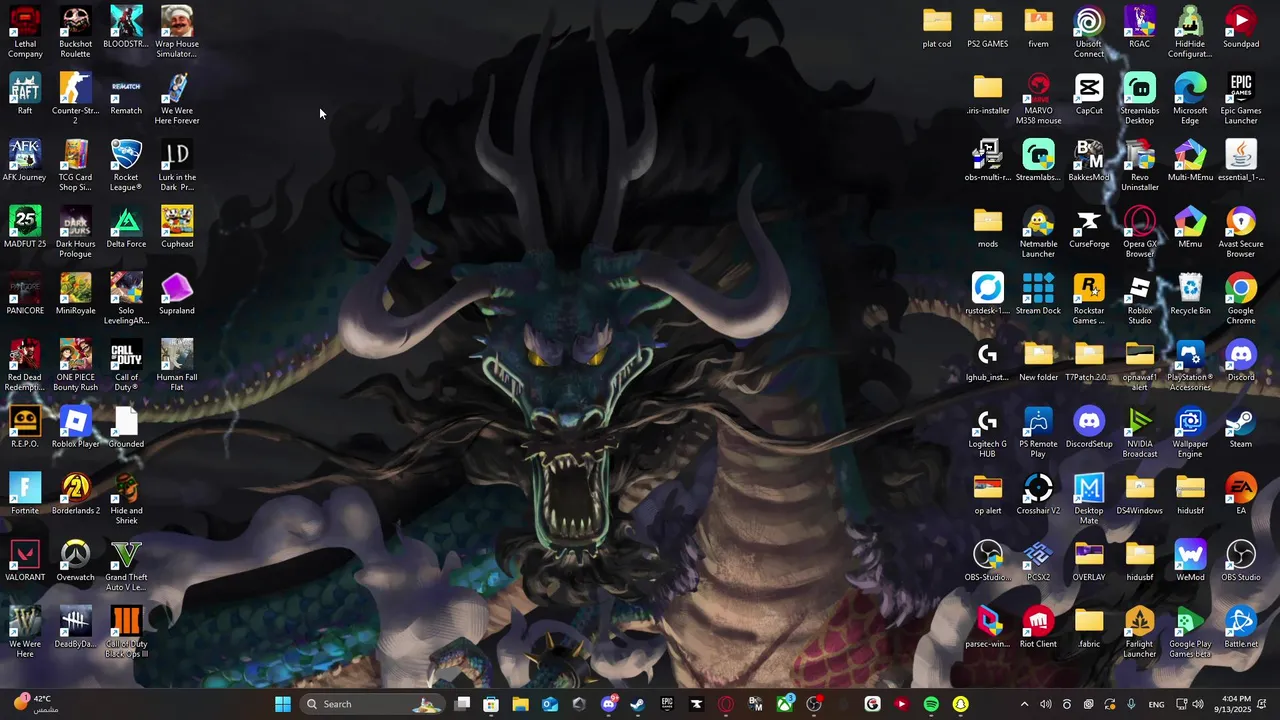Show hidden system tray icons
The height and width of the screenshot is (720, 1280).
pos(1024,704)
